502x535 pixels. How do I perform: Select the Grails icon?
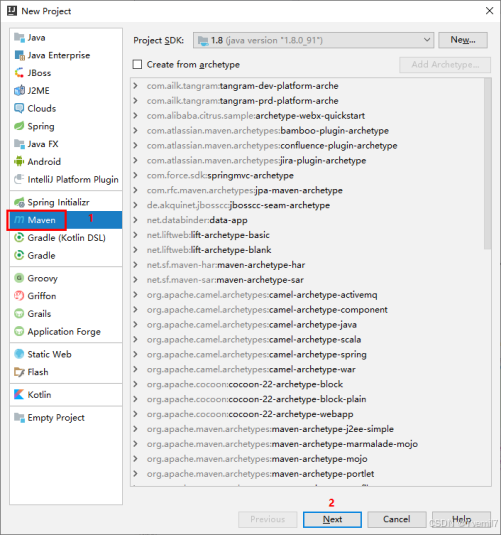pos(19,314)
